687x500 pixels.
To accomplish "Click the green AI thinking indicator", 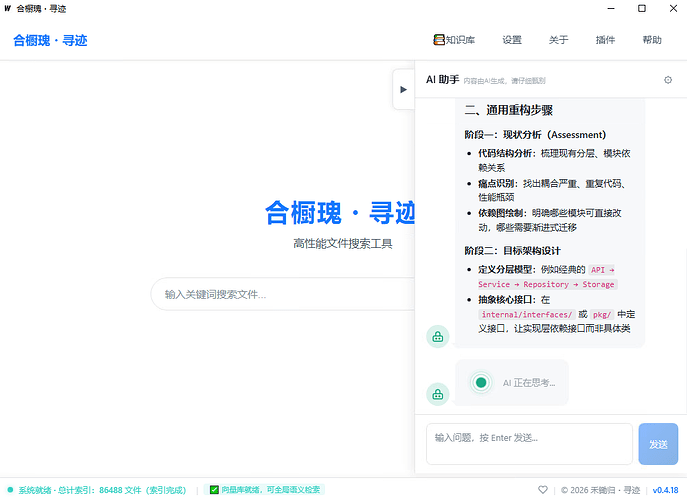I will (x=481, y=383).
